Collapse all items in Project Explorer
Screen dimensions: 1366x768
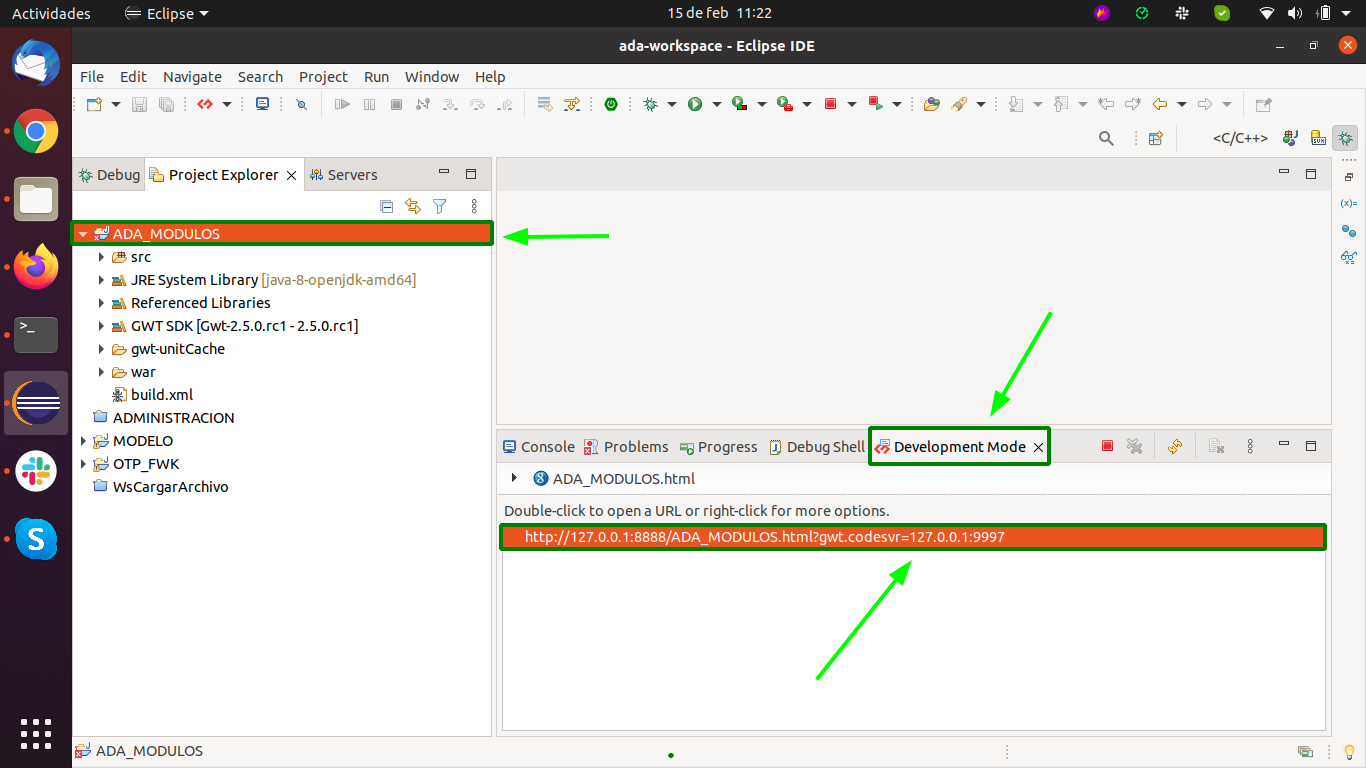387,206
